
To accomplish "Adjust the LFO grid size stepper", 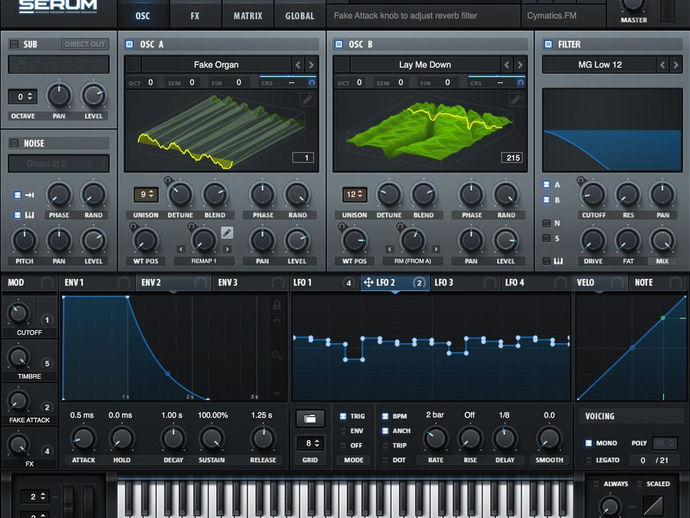I will (312, 443).
